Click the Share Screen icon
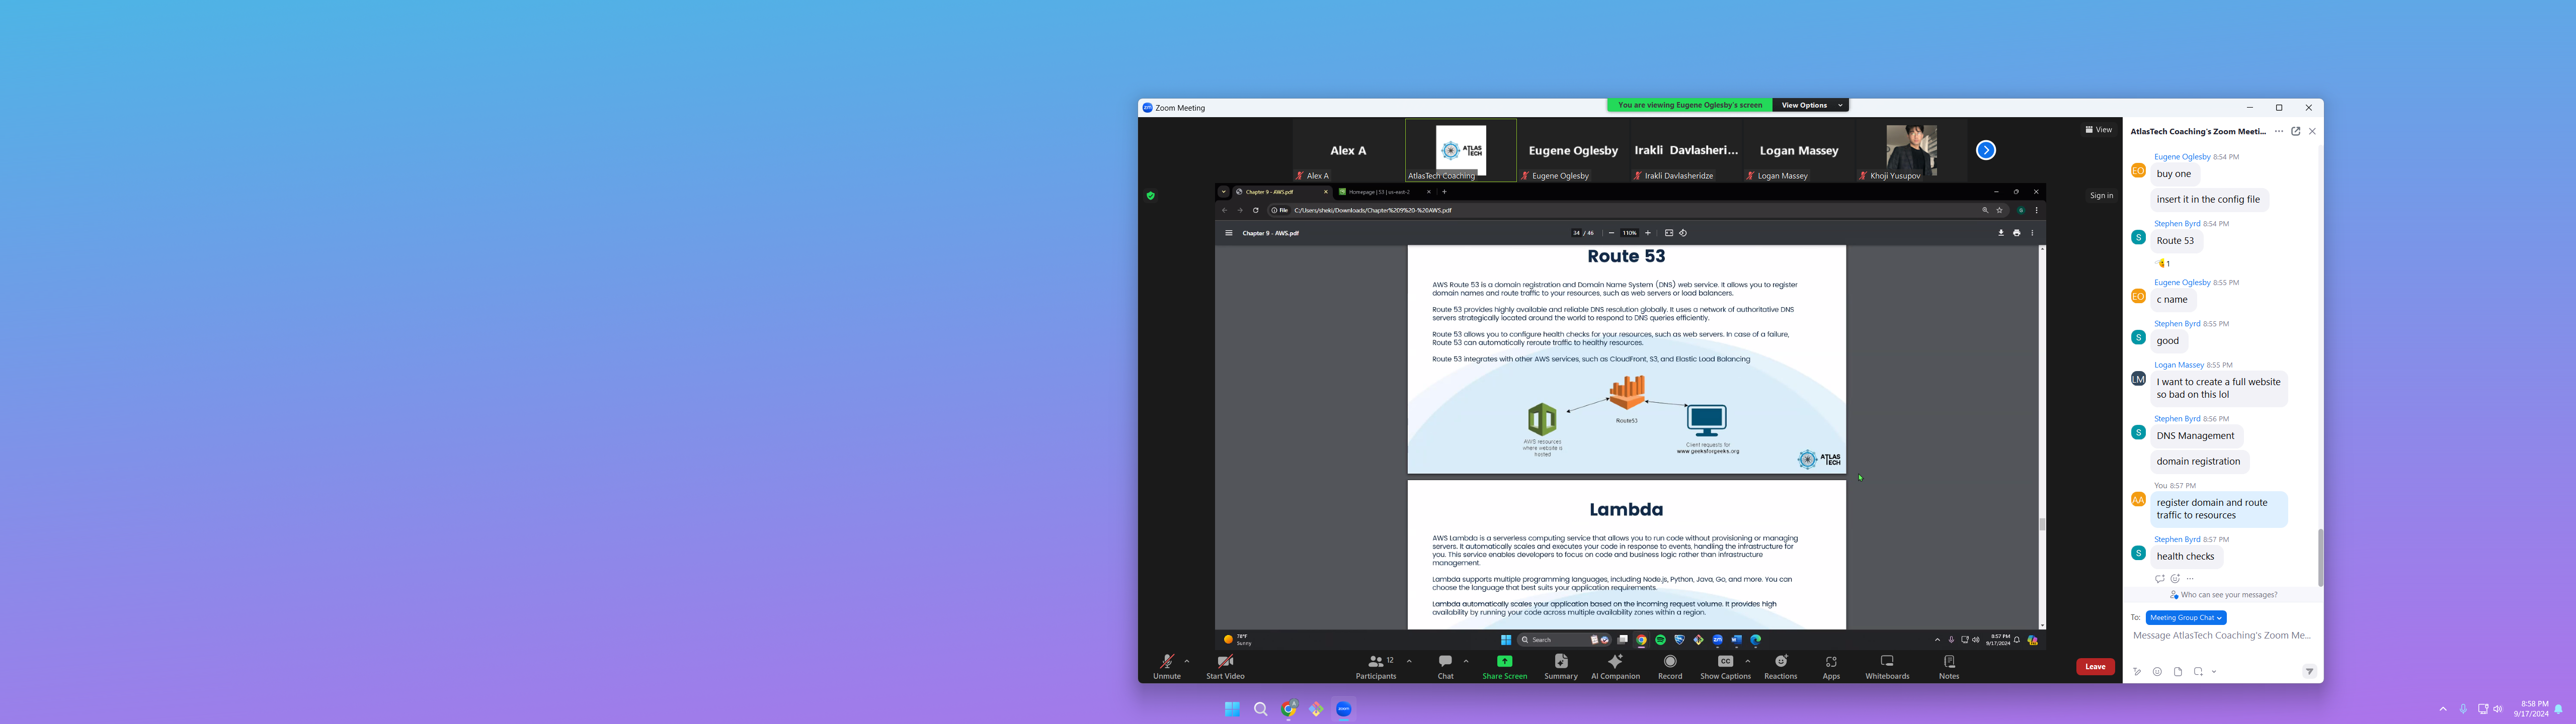This screenshot has width=2576, height=724. tap(1504, 662)
